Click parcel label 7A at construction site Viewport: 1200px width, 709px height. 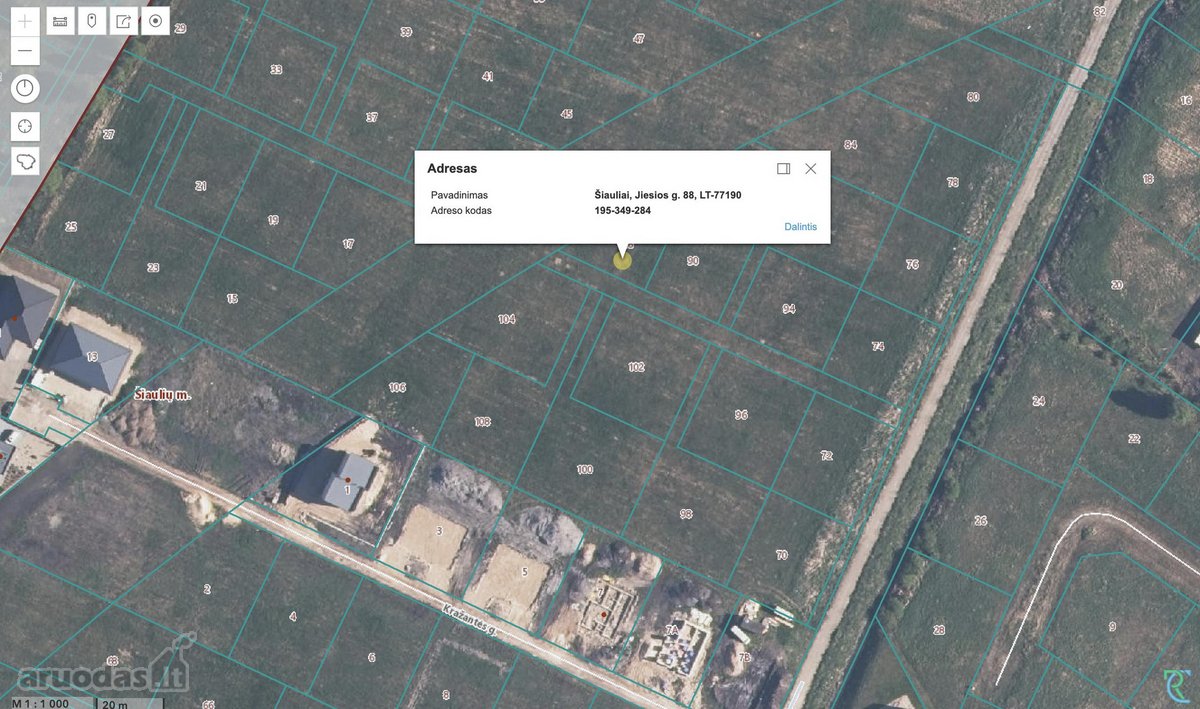coord(672,630)
